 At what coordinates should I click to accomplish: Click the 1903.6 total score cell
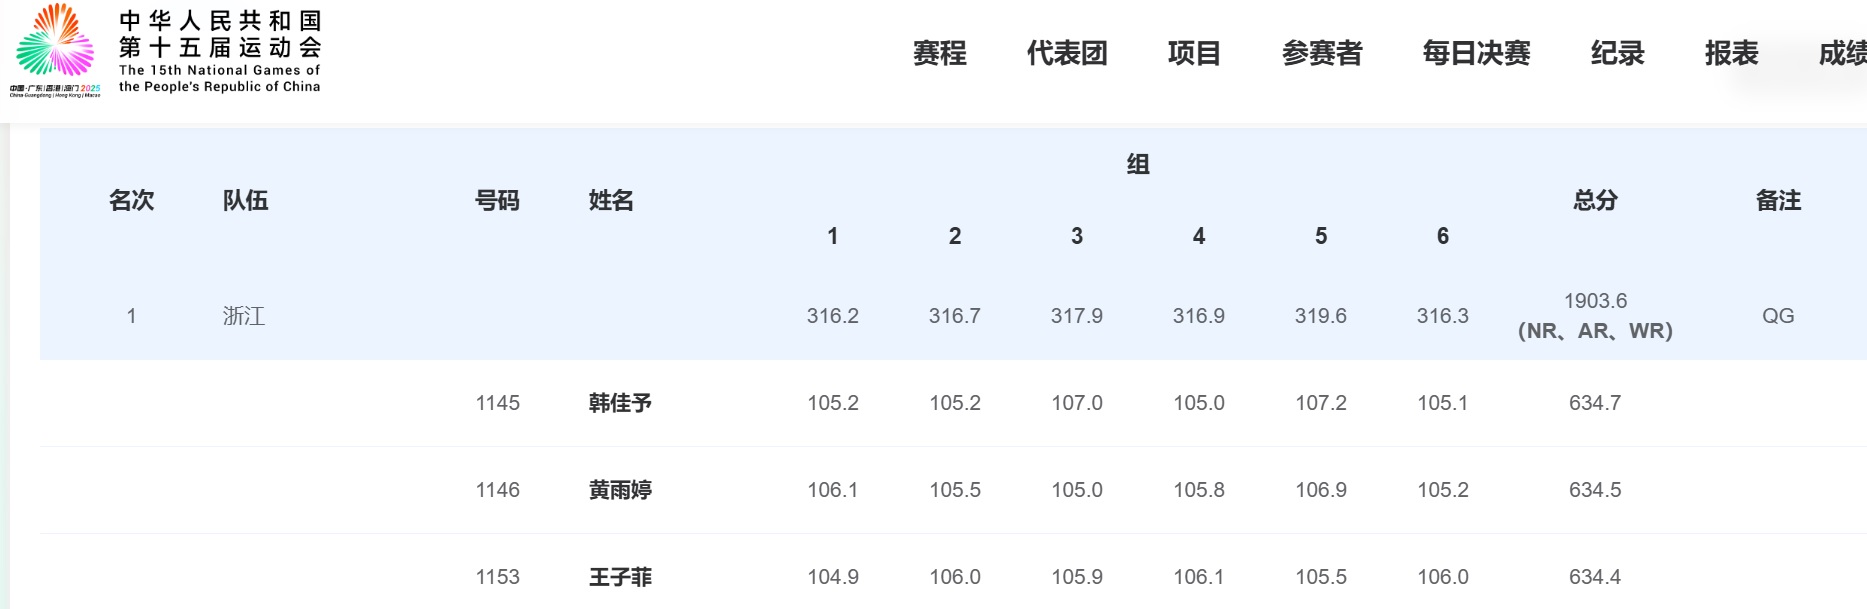coord(1595,301)
